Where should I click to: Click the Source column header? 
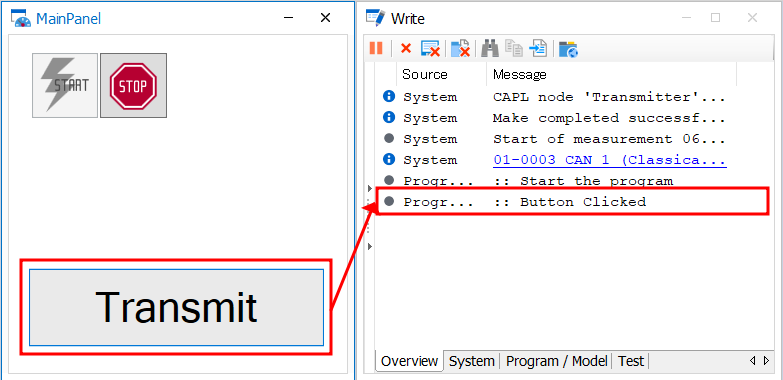pos(441,74)
